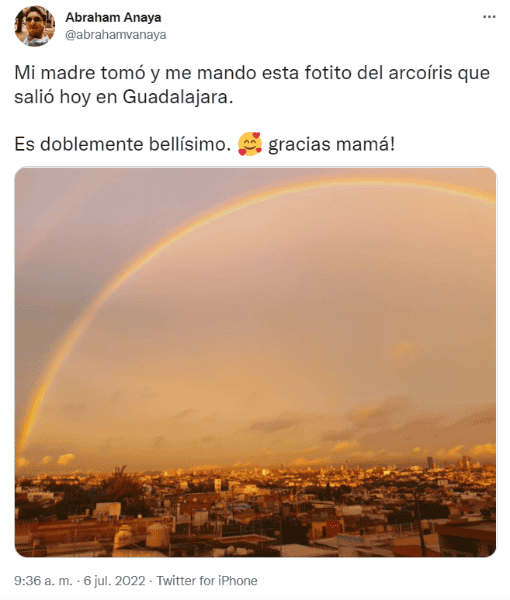
Task: Visit the @abrahamvanaya handle link
Action: click(116, 35)
